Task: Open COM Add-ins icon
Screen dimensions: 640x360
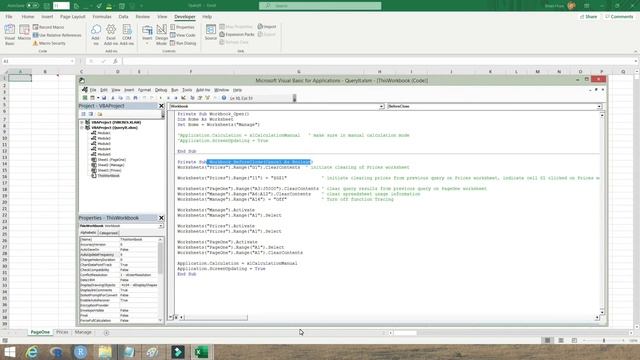Action: (127, 35)
